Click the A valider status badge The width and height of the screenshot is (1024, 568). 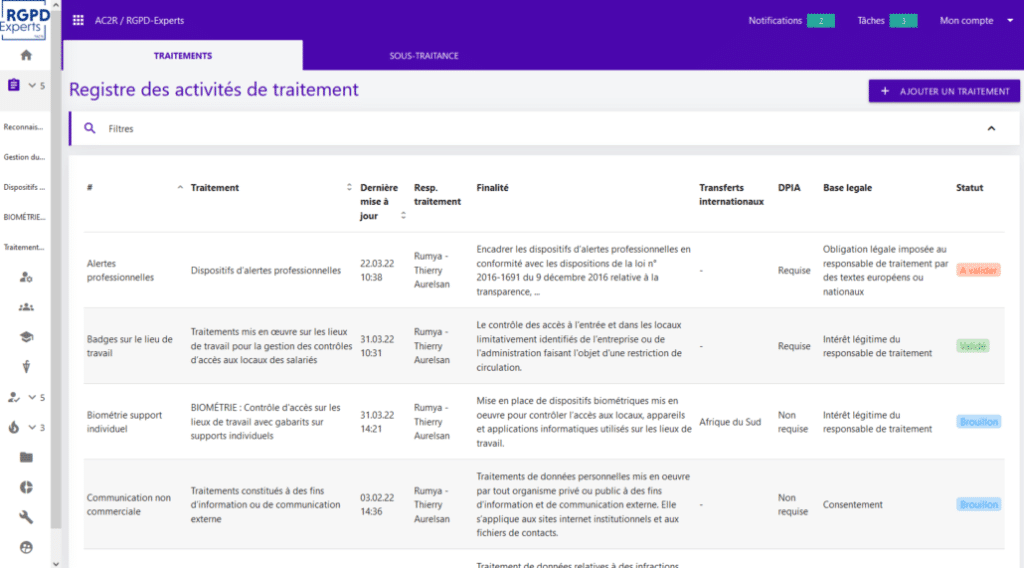(978, 270)
